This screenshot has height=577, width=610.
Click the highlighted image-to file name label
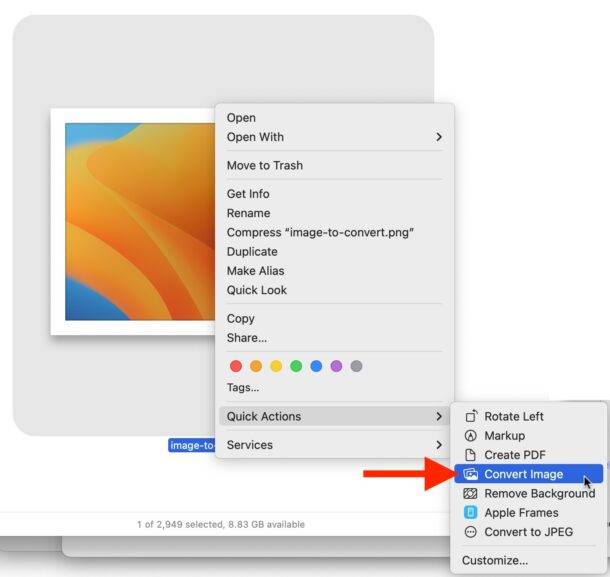click(192, 445)
